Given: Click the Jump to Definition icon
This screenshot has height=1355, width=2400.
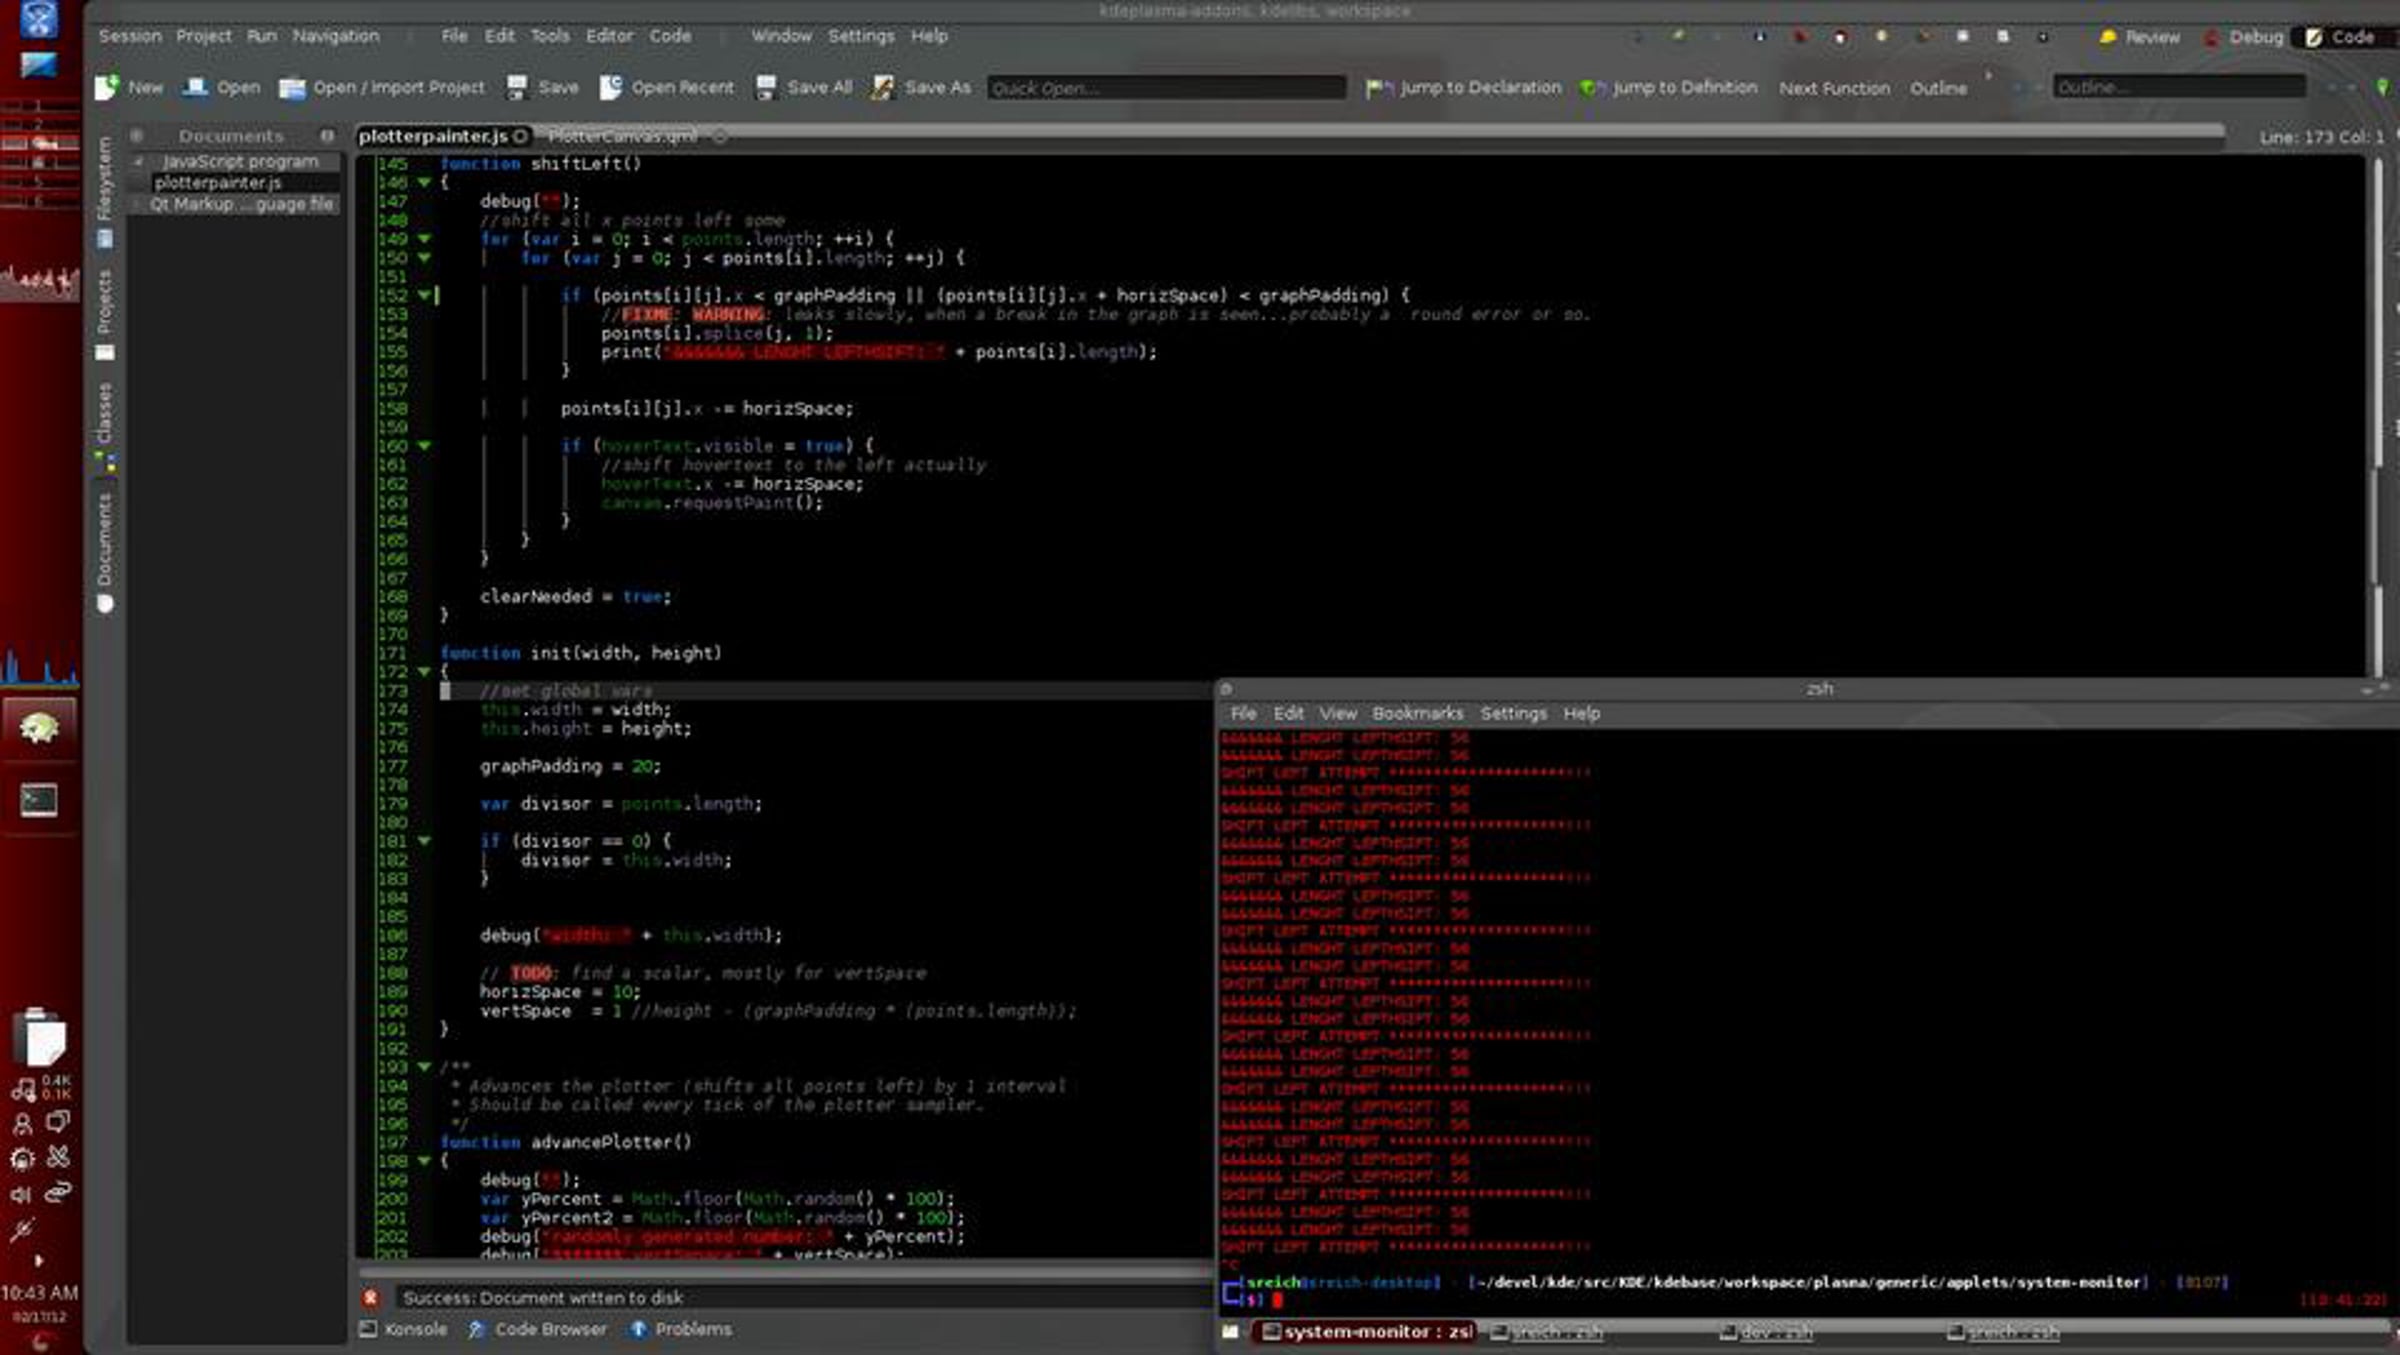Looking at the screenshot, I should coord(1592,88).
